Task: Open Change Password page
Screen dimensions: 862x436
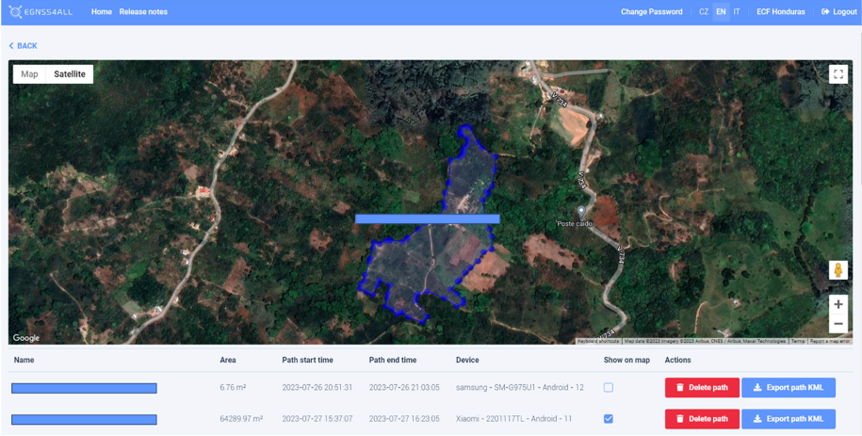Action: (x=651, y=12)
